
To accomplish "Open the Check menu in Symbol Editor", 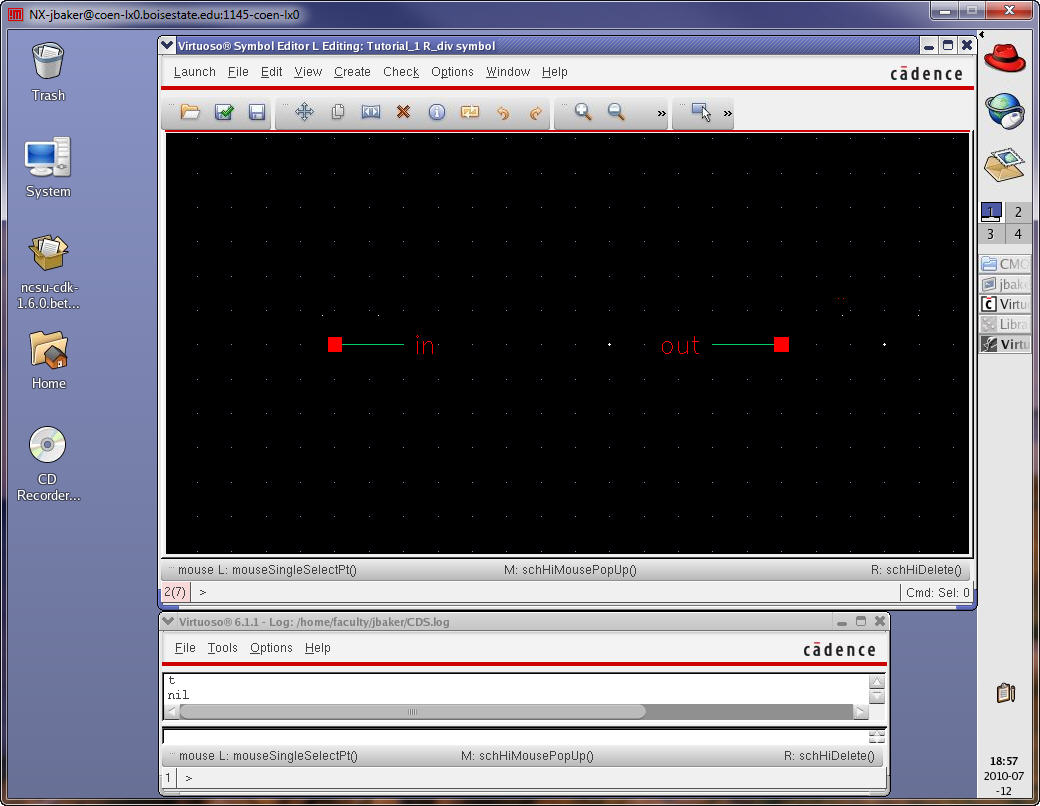I will point(401,72).
